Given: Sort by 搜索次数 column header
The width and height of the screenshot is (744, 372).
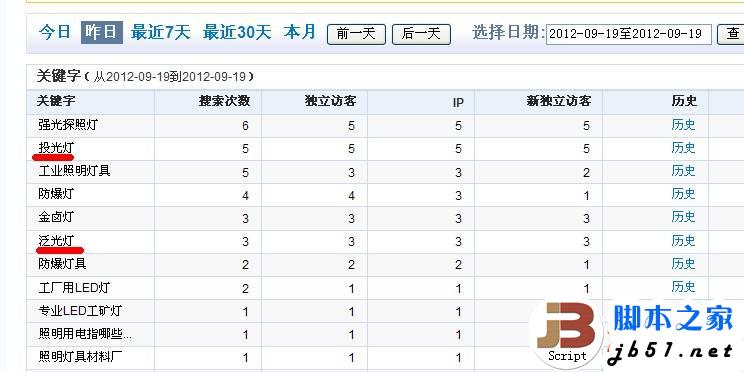Looking at the screenshot, I should (x=224, y=101).
